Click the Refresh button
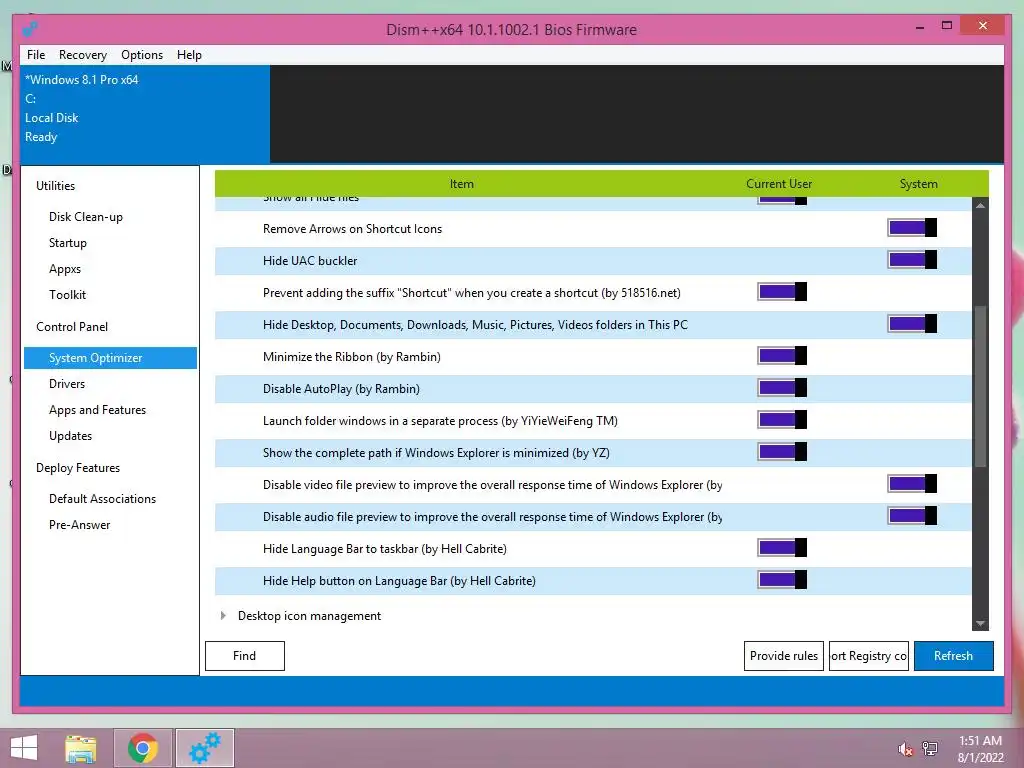 [953, 656]
